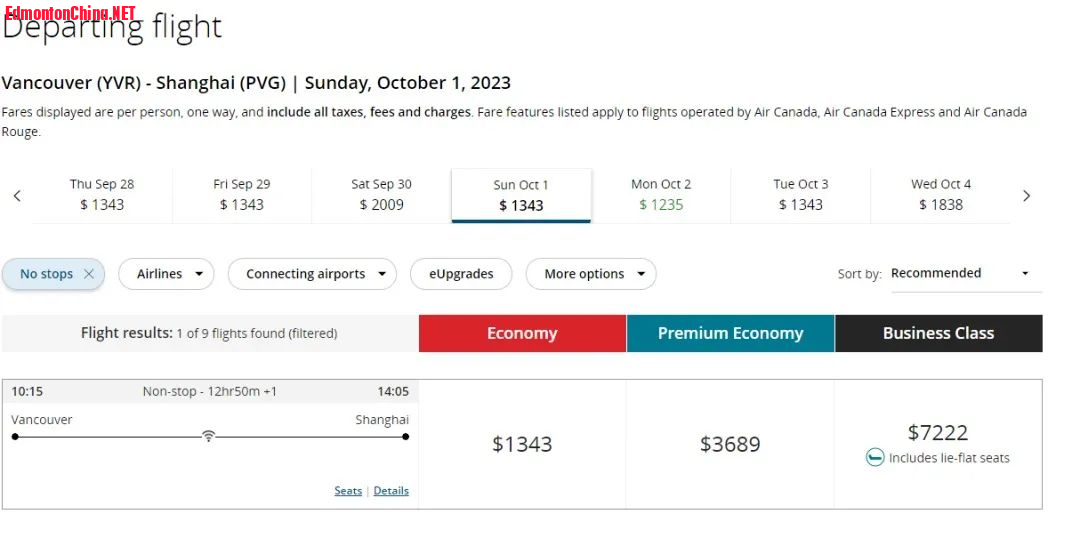The width and height of the screenshot is (1080, 538).
Task: Click the Wi-Fi icon on flight route
Action: (208, 435)
